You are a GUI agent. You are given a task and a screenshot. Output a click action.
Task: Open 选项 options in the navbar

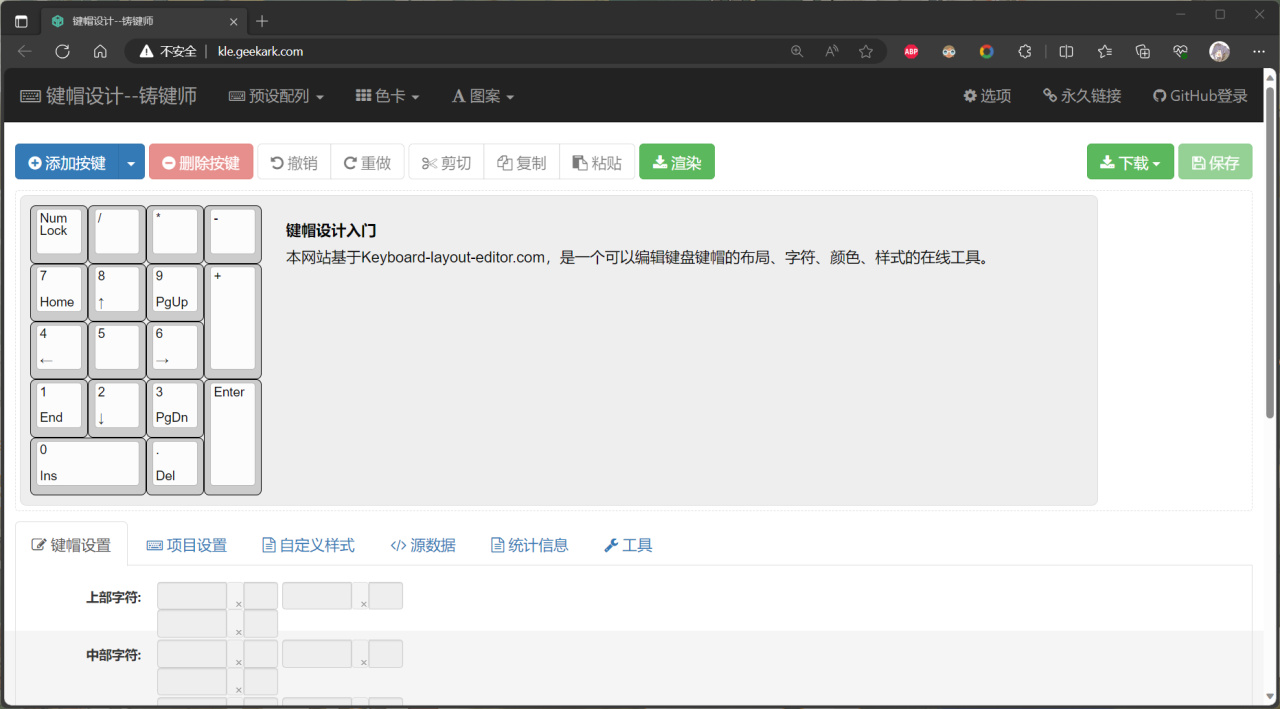(987, 96)
